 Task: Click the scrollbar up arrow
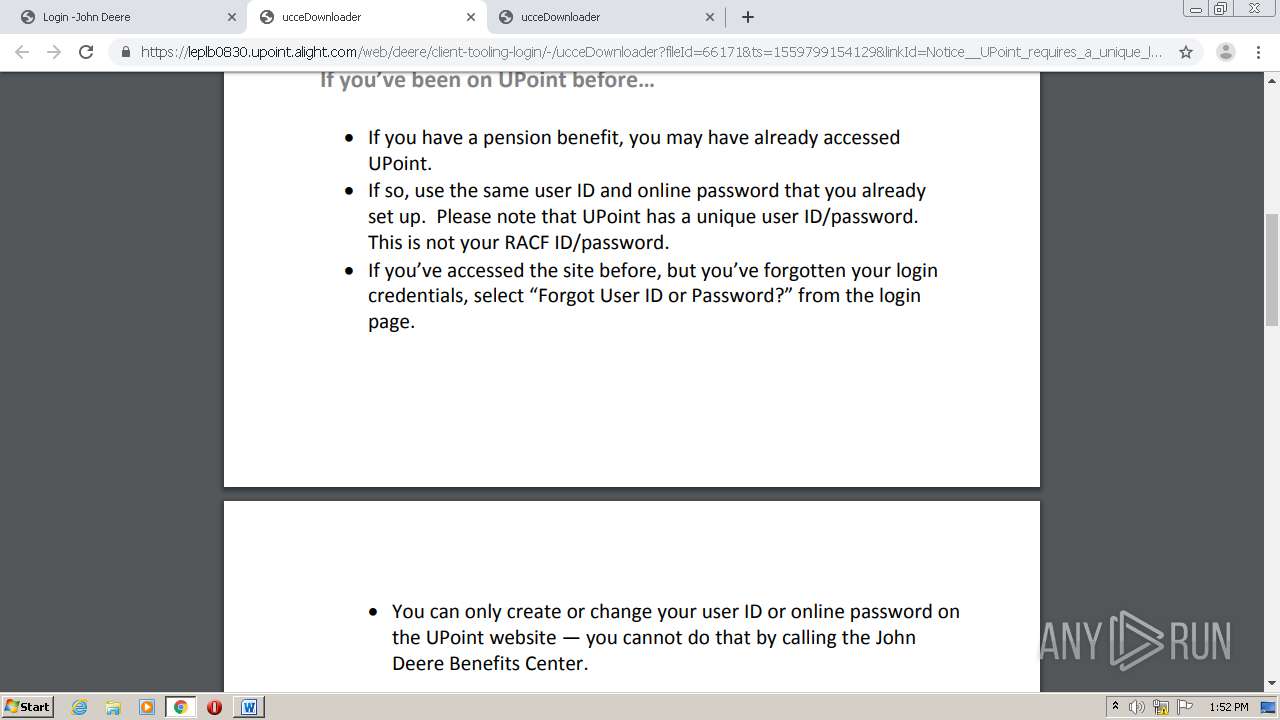click(x=1272, y=80)
